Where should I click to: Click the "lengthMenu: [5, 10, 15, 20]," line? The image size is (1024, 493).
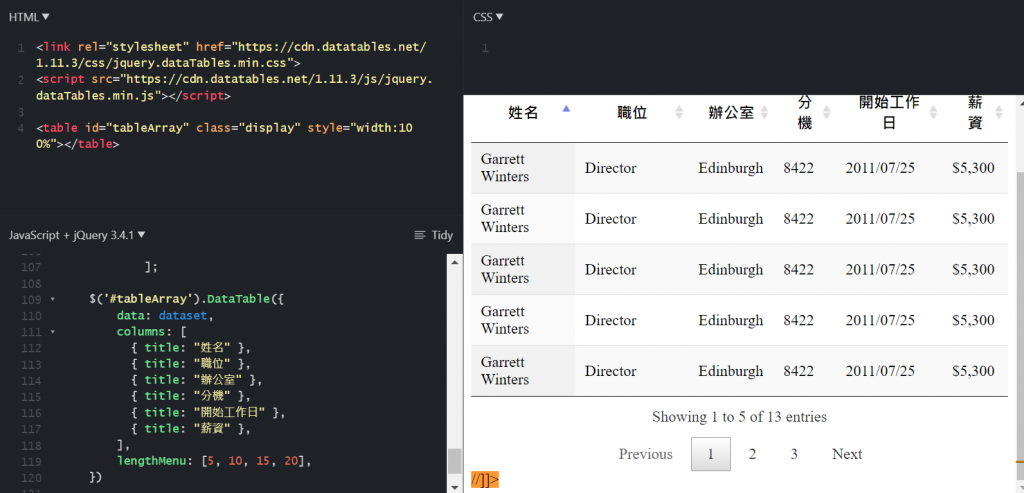pos(214,461)
